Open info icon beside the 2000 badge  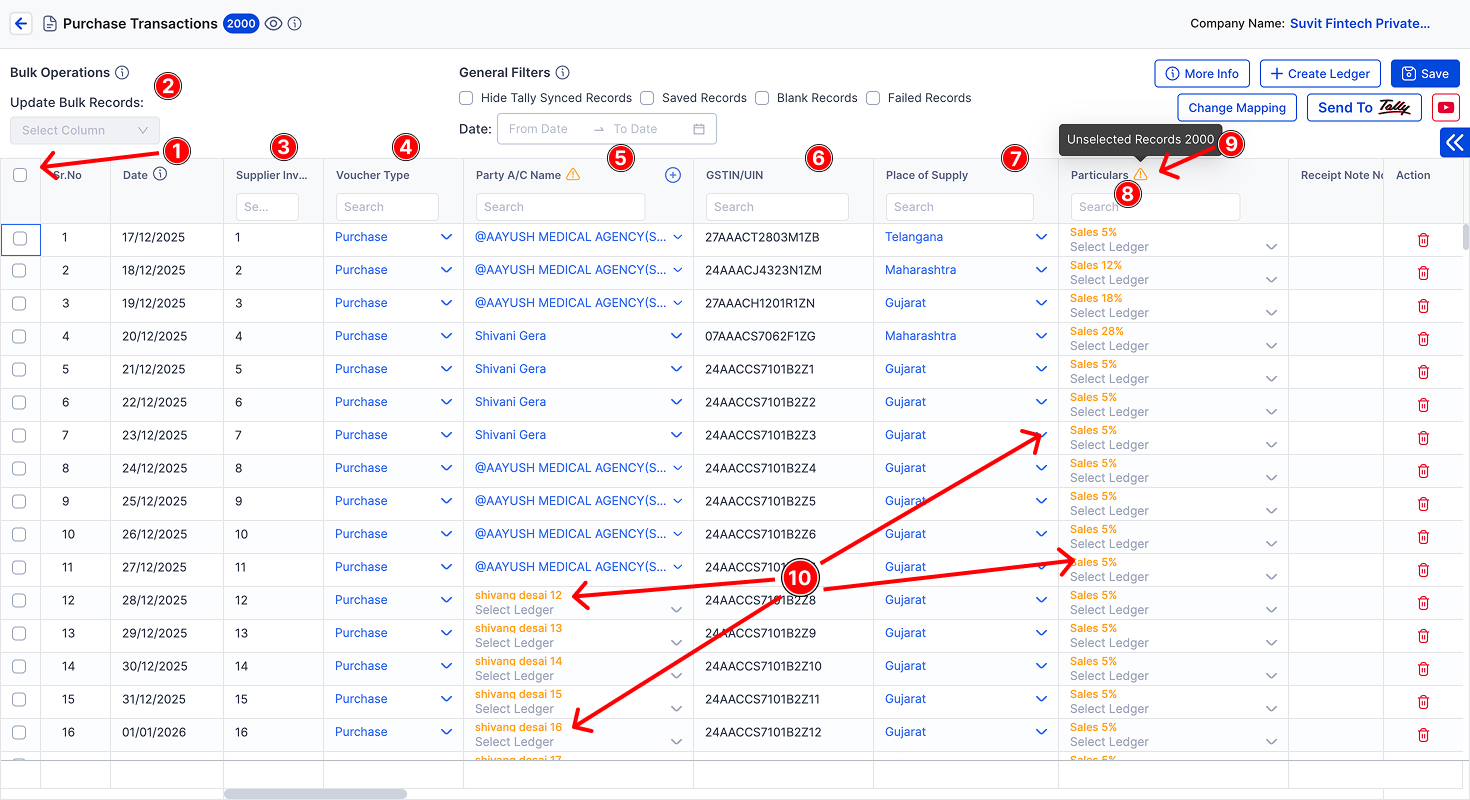(295, 23)
